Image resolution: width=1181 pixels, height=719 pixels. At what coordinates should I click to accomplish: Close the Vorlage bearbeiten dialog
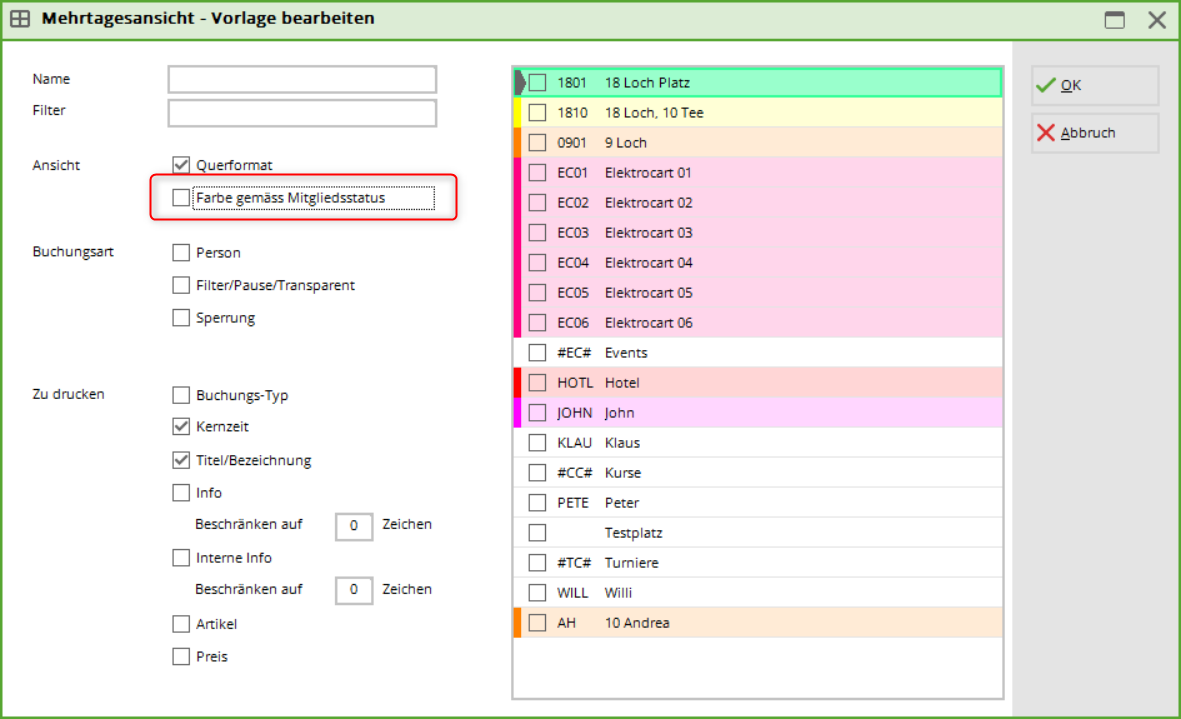(x=1157, y=19)
